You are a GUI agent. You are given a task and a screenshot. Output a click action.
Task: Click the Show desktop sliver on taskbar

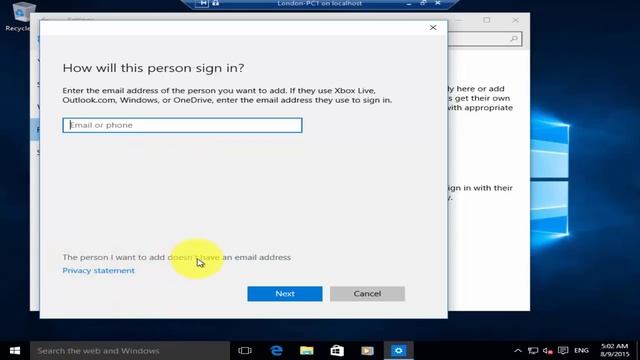tap(638, 351)
